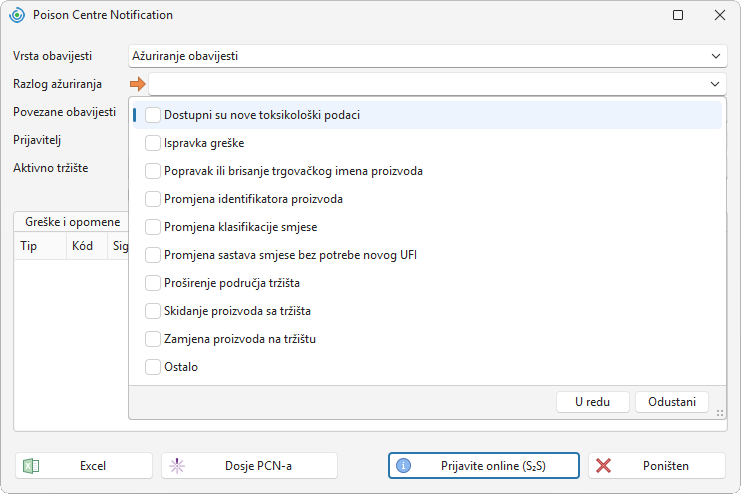Sort by the 'Tip' column header
This screenshot has width=741, height=494.
tap(40, 246)
